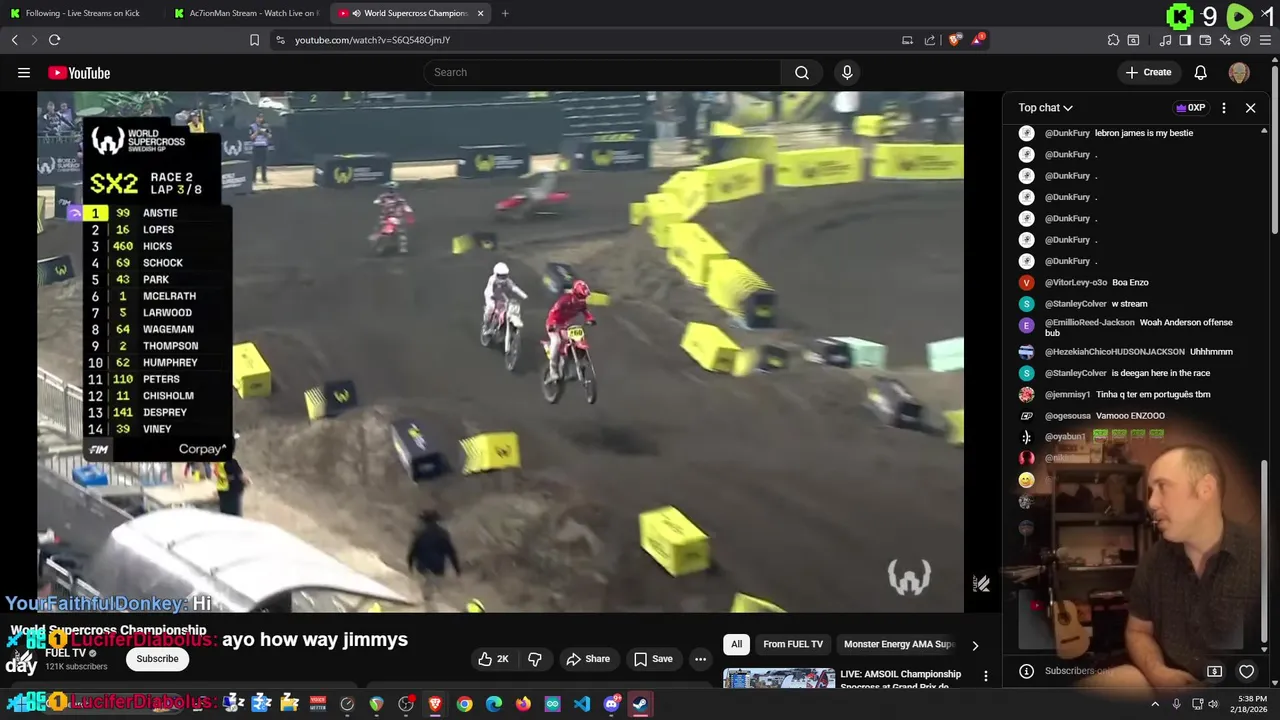Select Monster Energy AMA chip
The image size is (1280, 720).
(899, 644)
